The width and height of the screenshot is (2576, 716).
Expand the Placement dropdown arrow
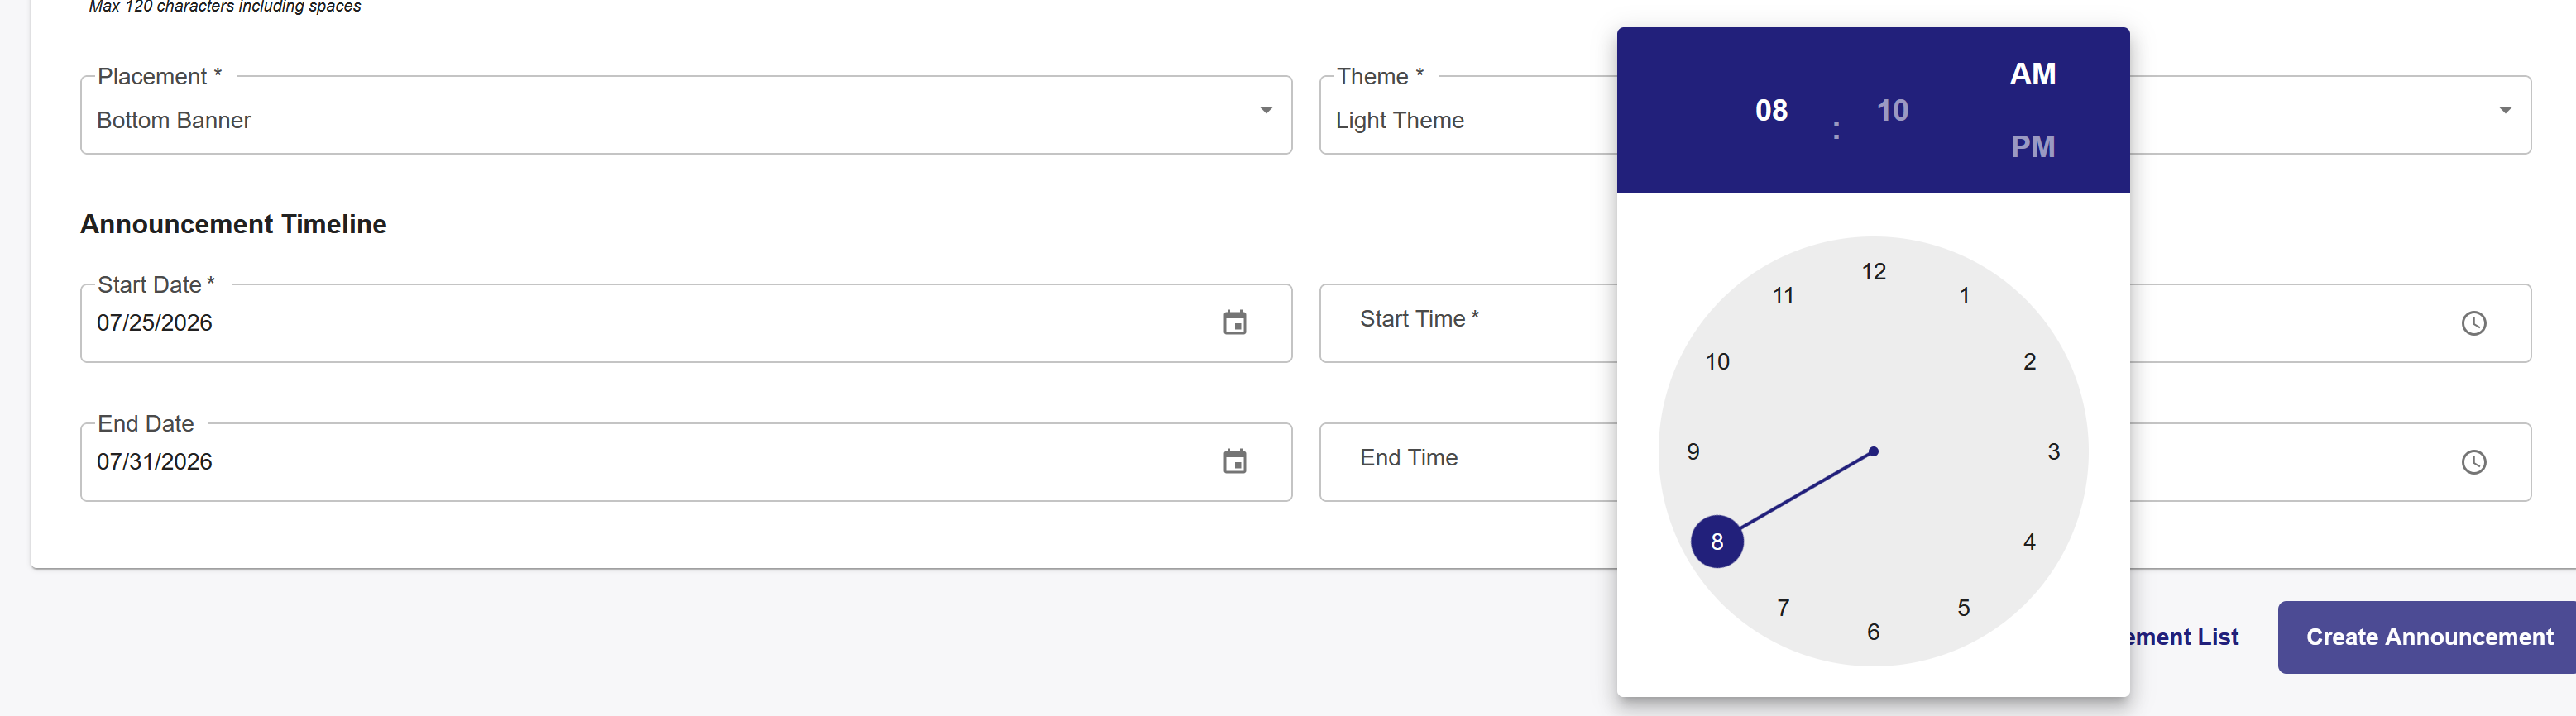[1265, 111]
